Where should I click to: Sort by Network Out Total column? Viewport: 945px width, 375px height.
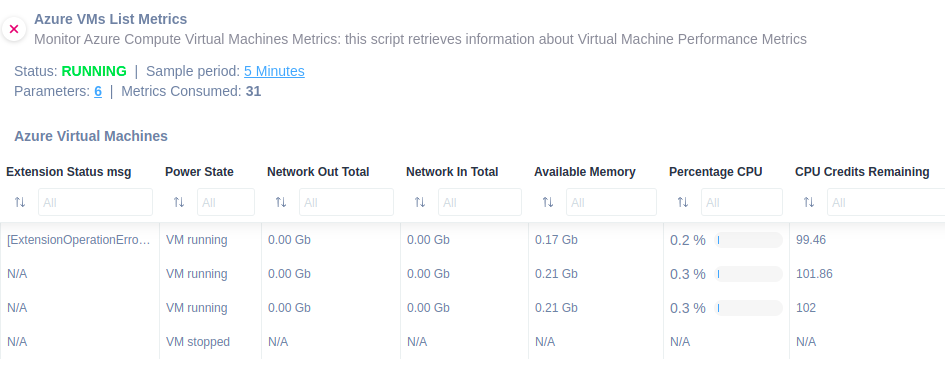point(281,202)
